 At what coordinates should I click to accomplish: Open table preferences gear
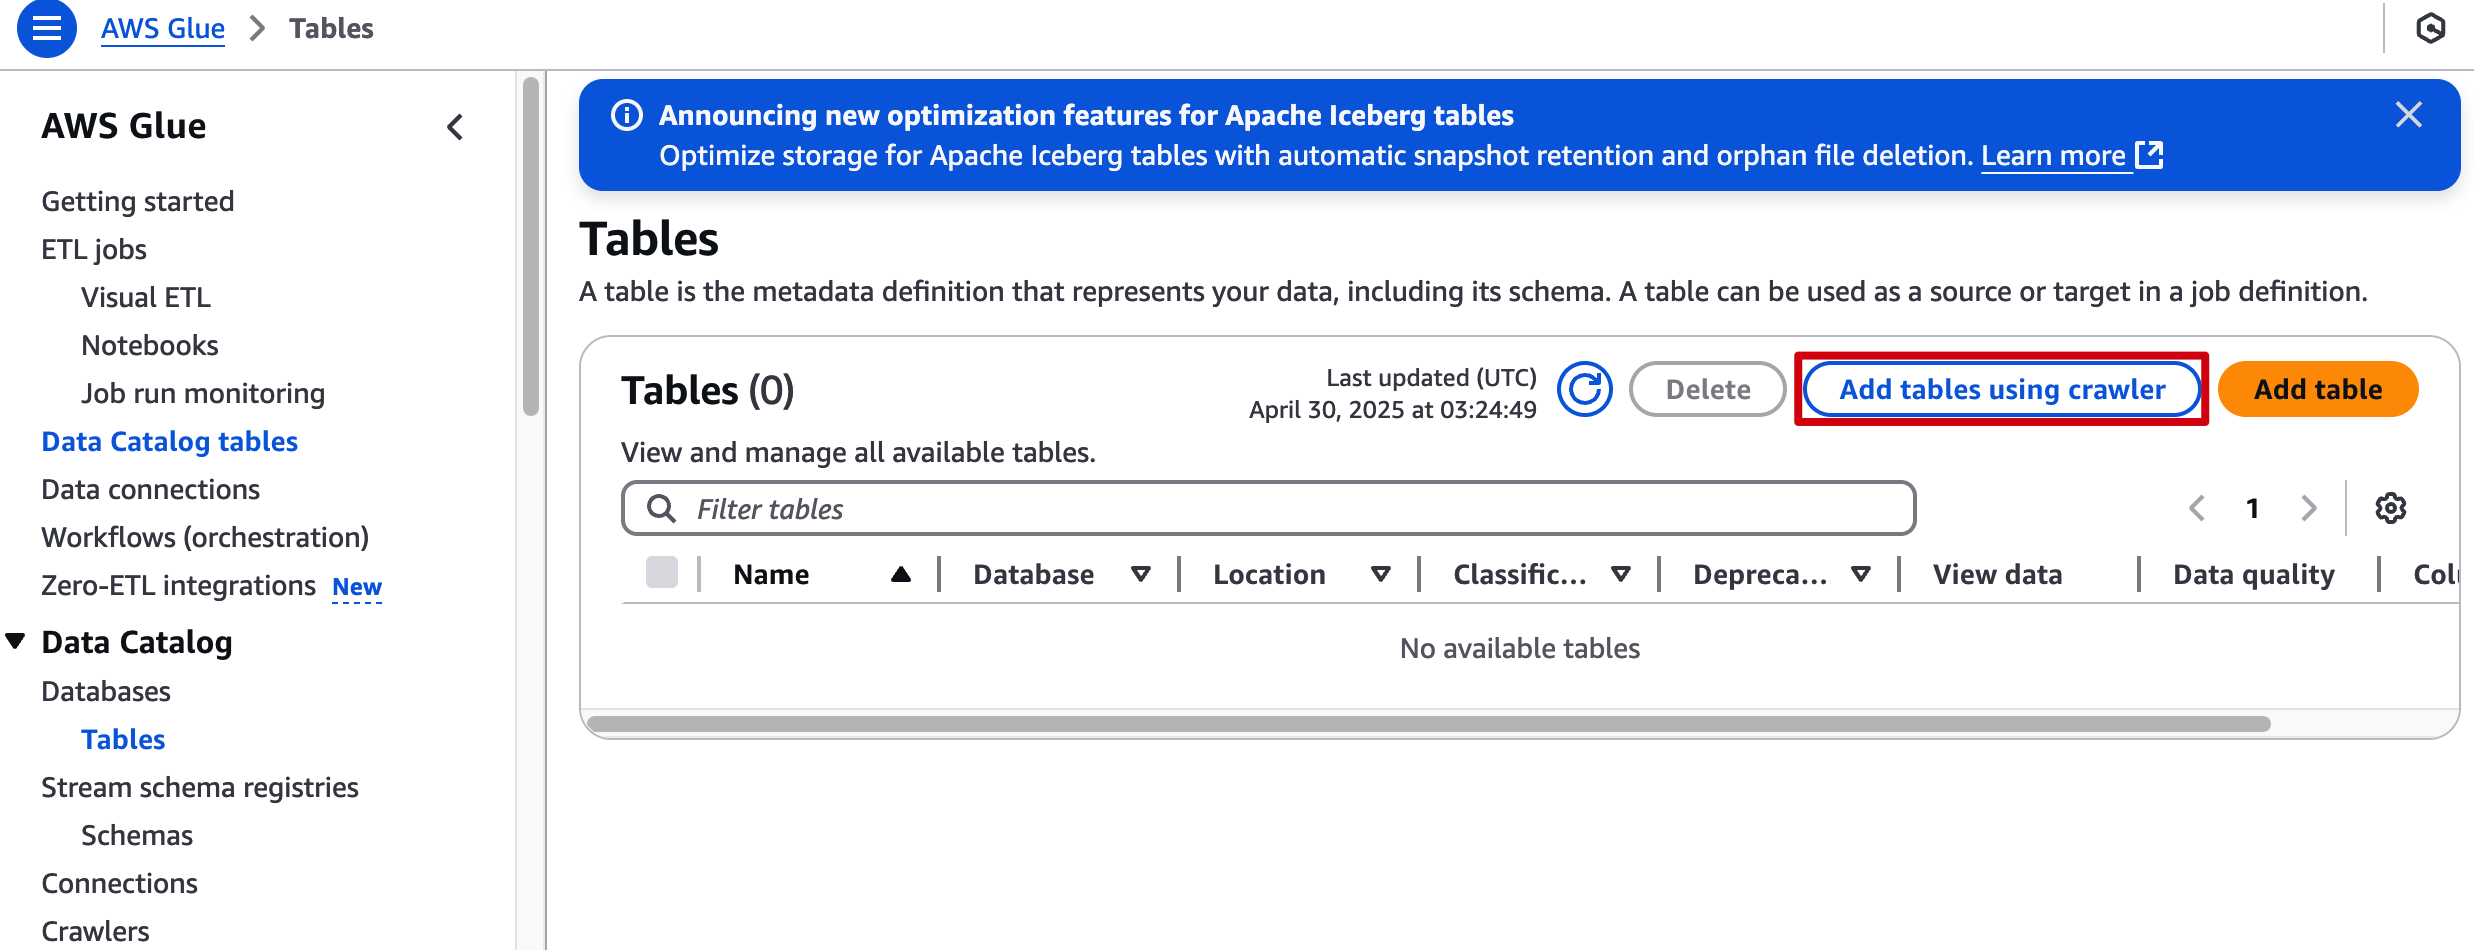coord(2391,508)
